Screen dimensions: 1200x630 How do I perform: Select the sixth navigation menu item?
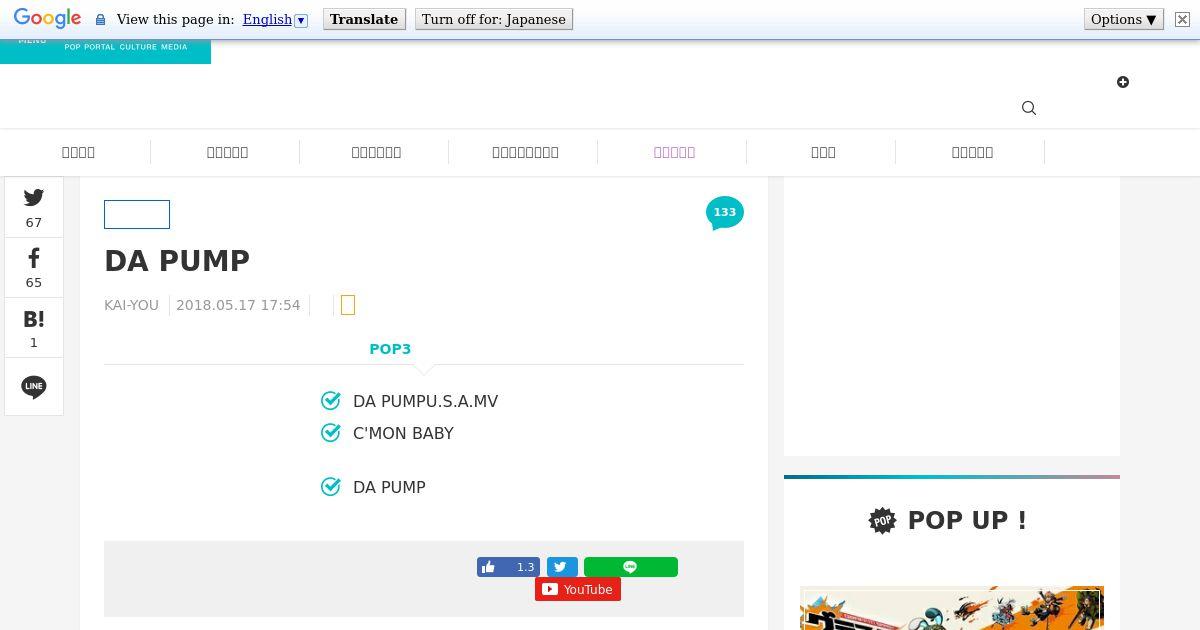(823, 152)
